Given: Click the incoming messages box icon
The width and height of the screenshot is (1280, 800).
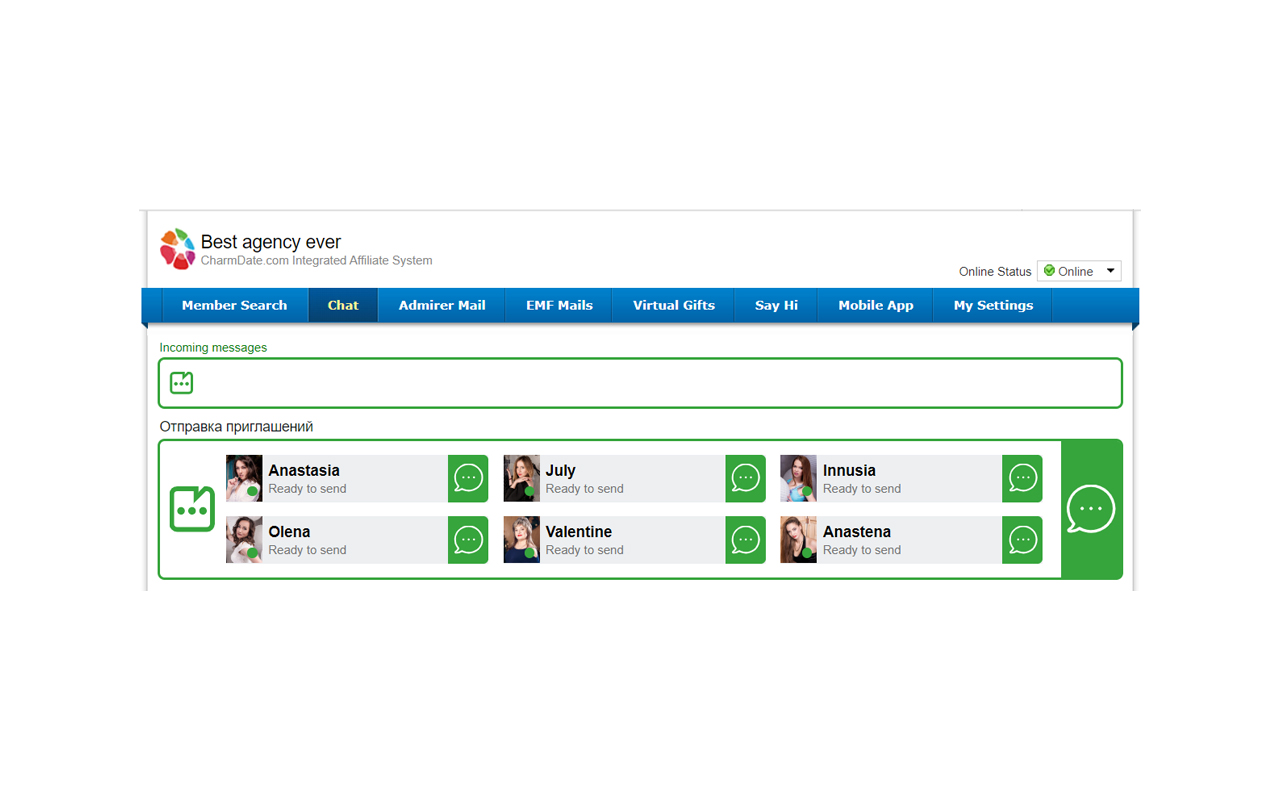Looking at the screenshot, I should [181, 383].
